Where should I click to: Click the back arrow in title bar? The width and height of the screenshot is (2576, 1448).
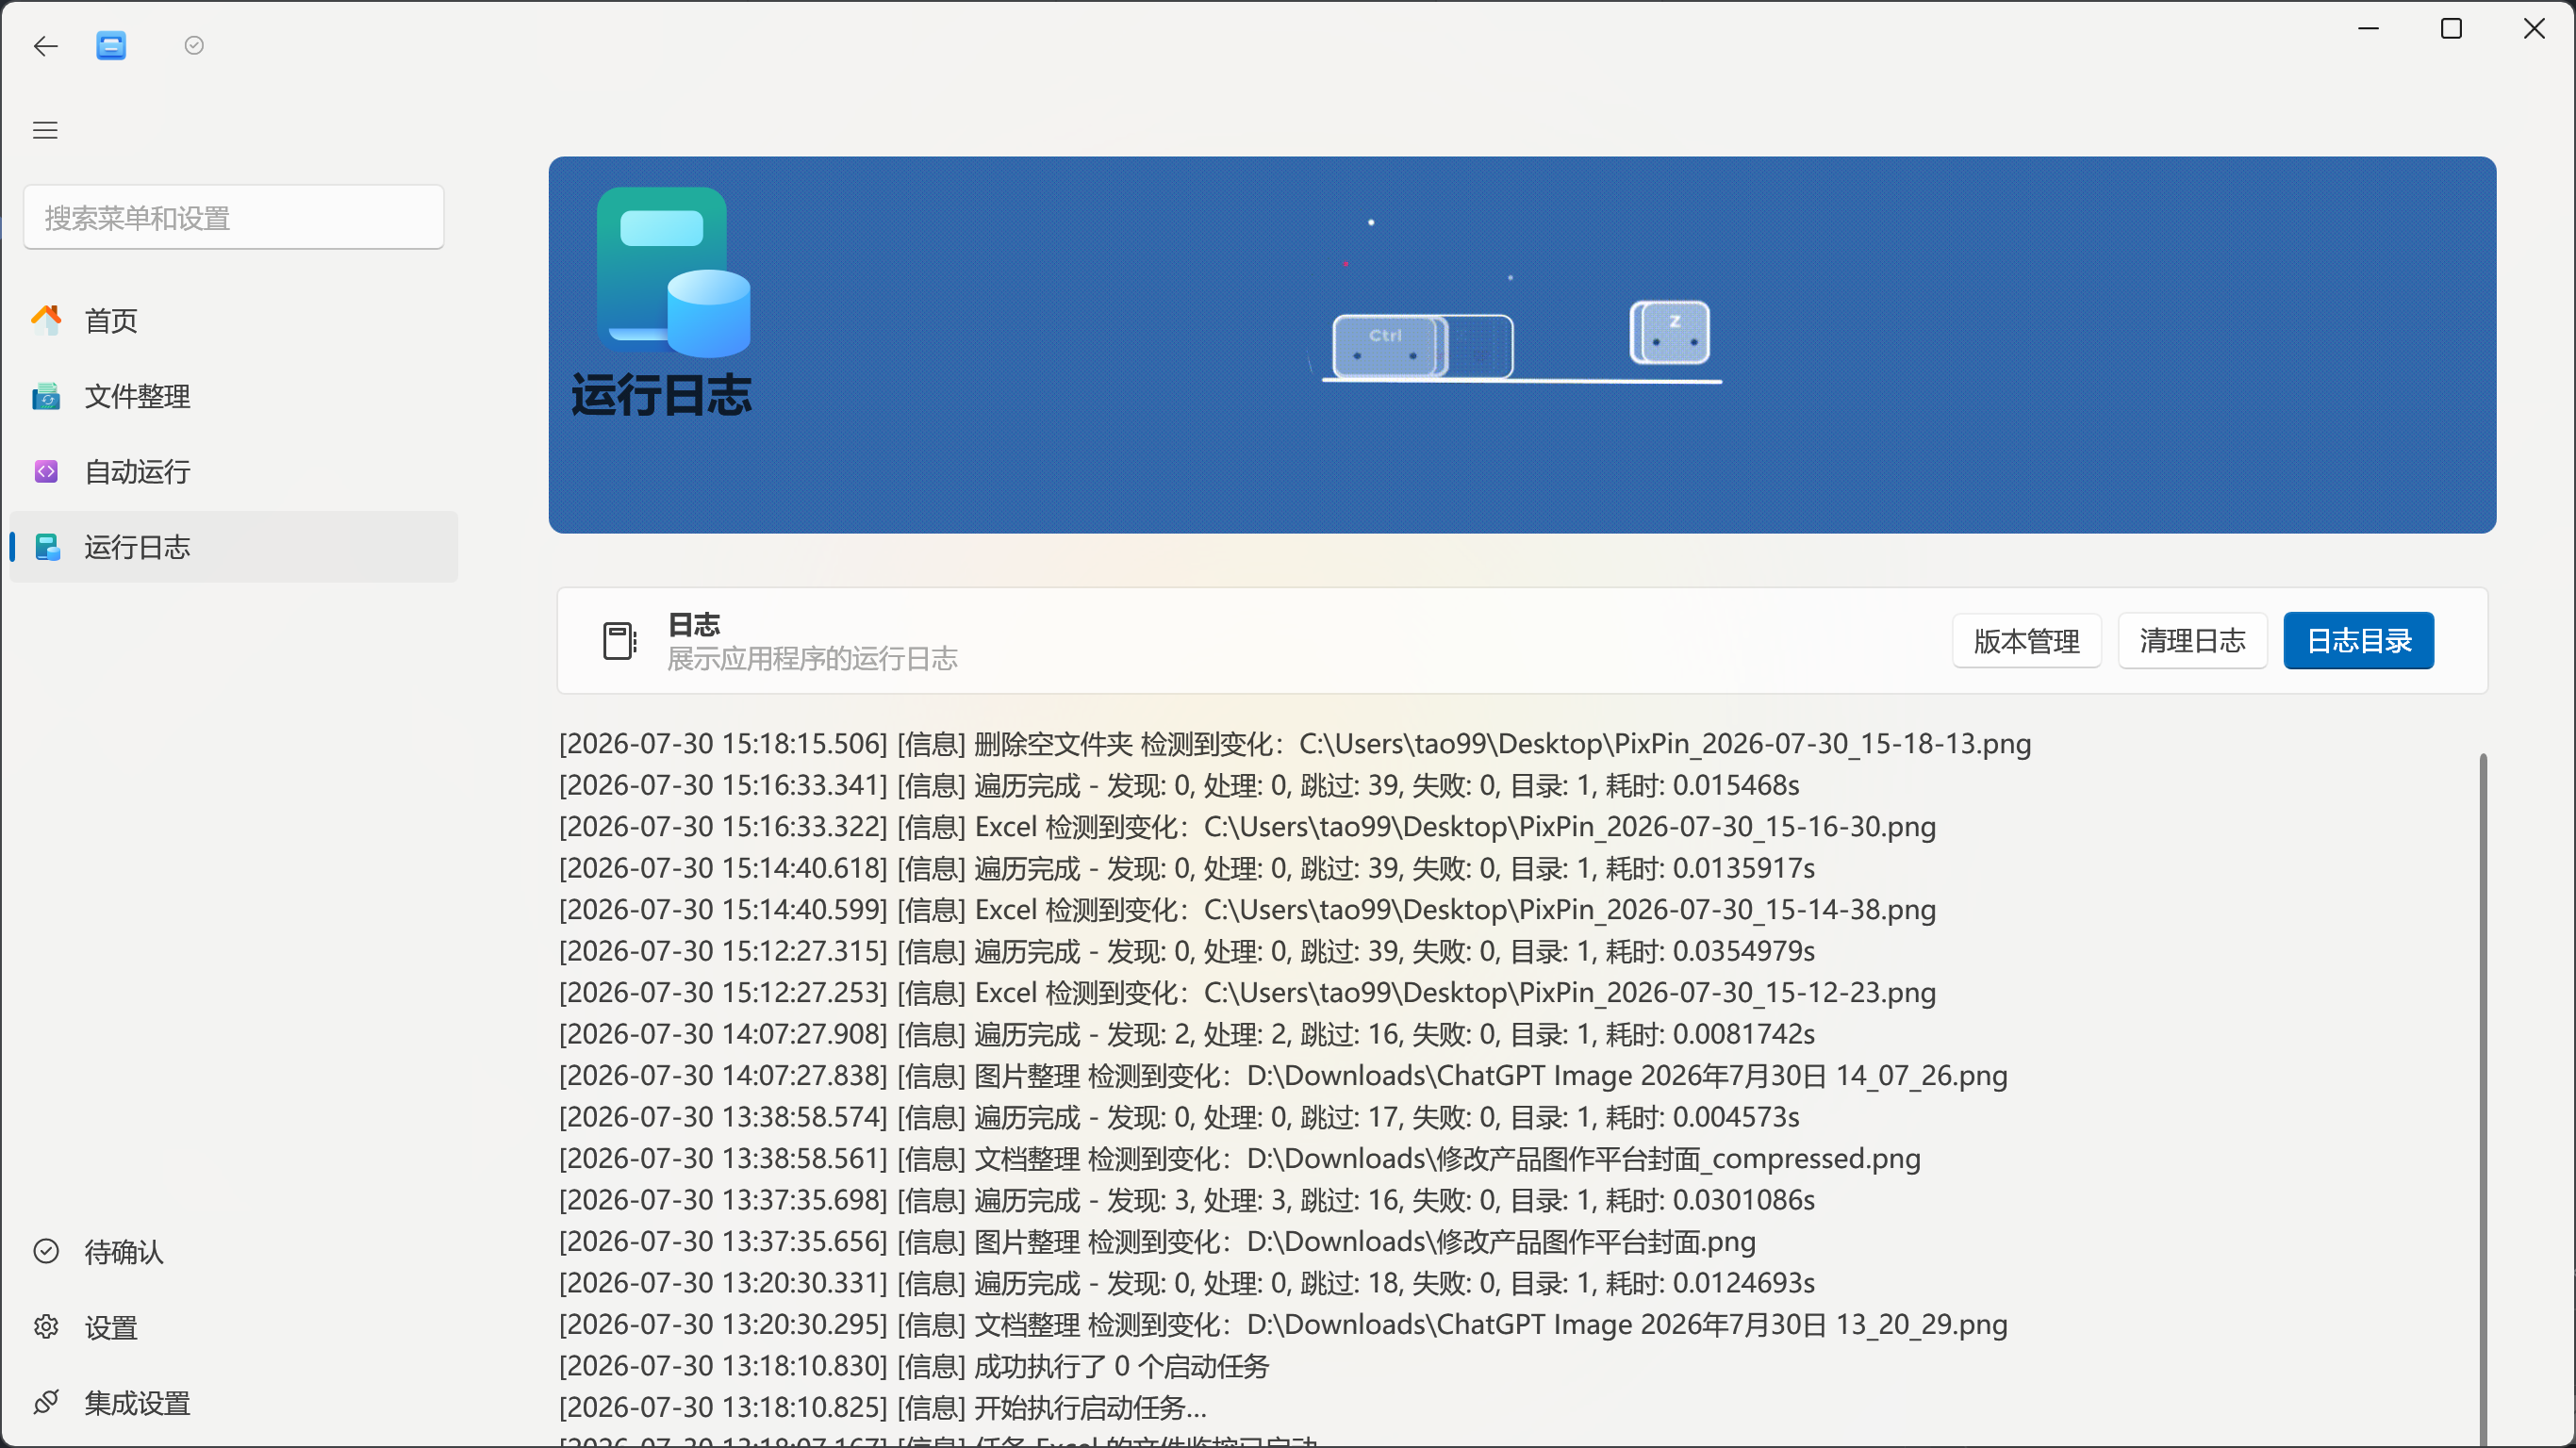tap(46, 46)
